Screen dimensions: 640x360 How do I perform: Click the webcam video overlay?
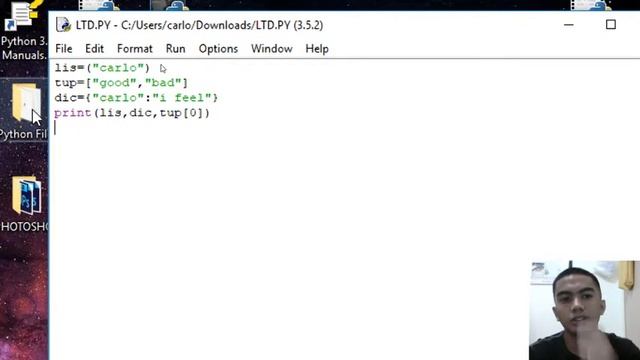pyautogui.click(x=584, y=310)
